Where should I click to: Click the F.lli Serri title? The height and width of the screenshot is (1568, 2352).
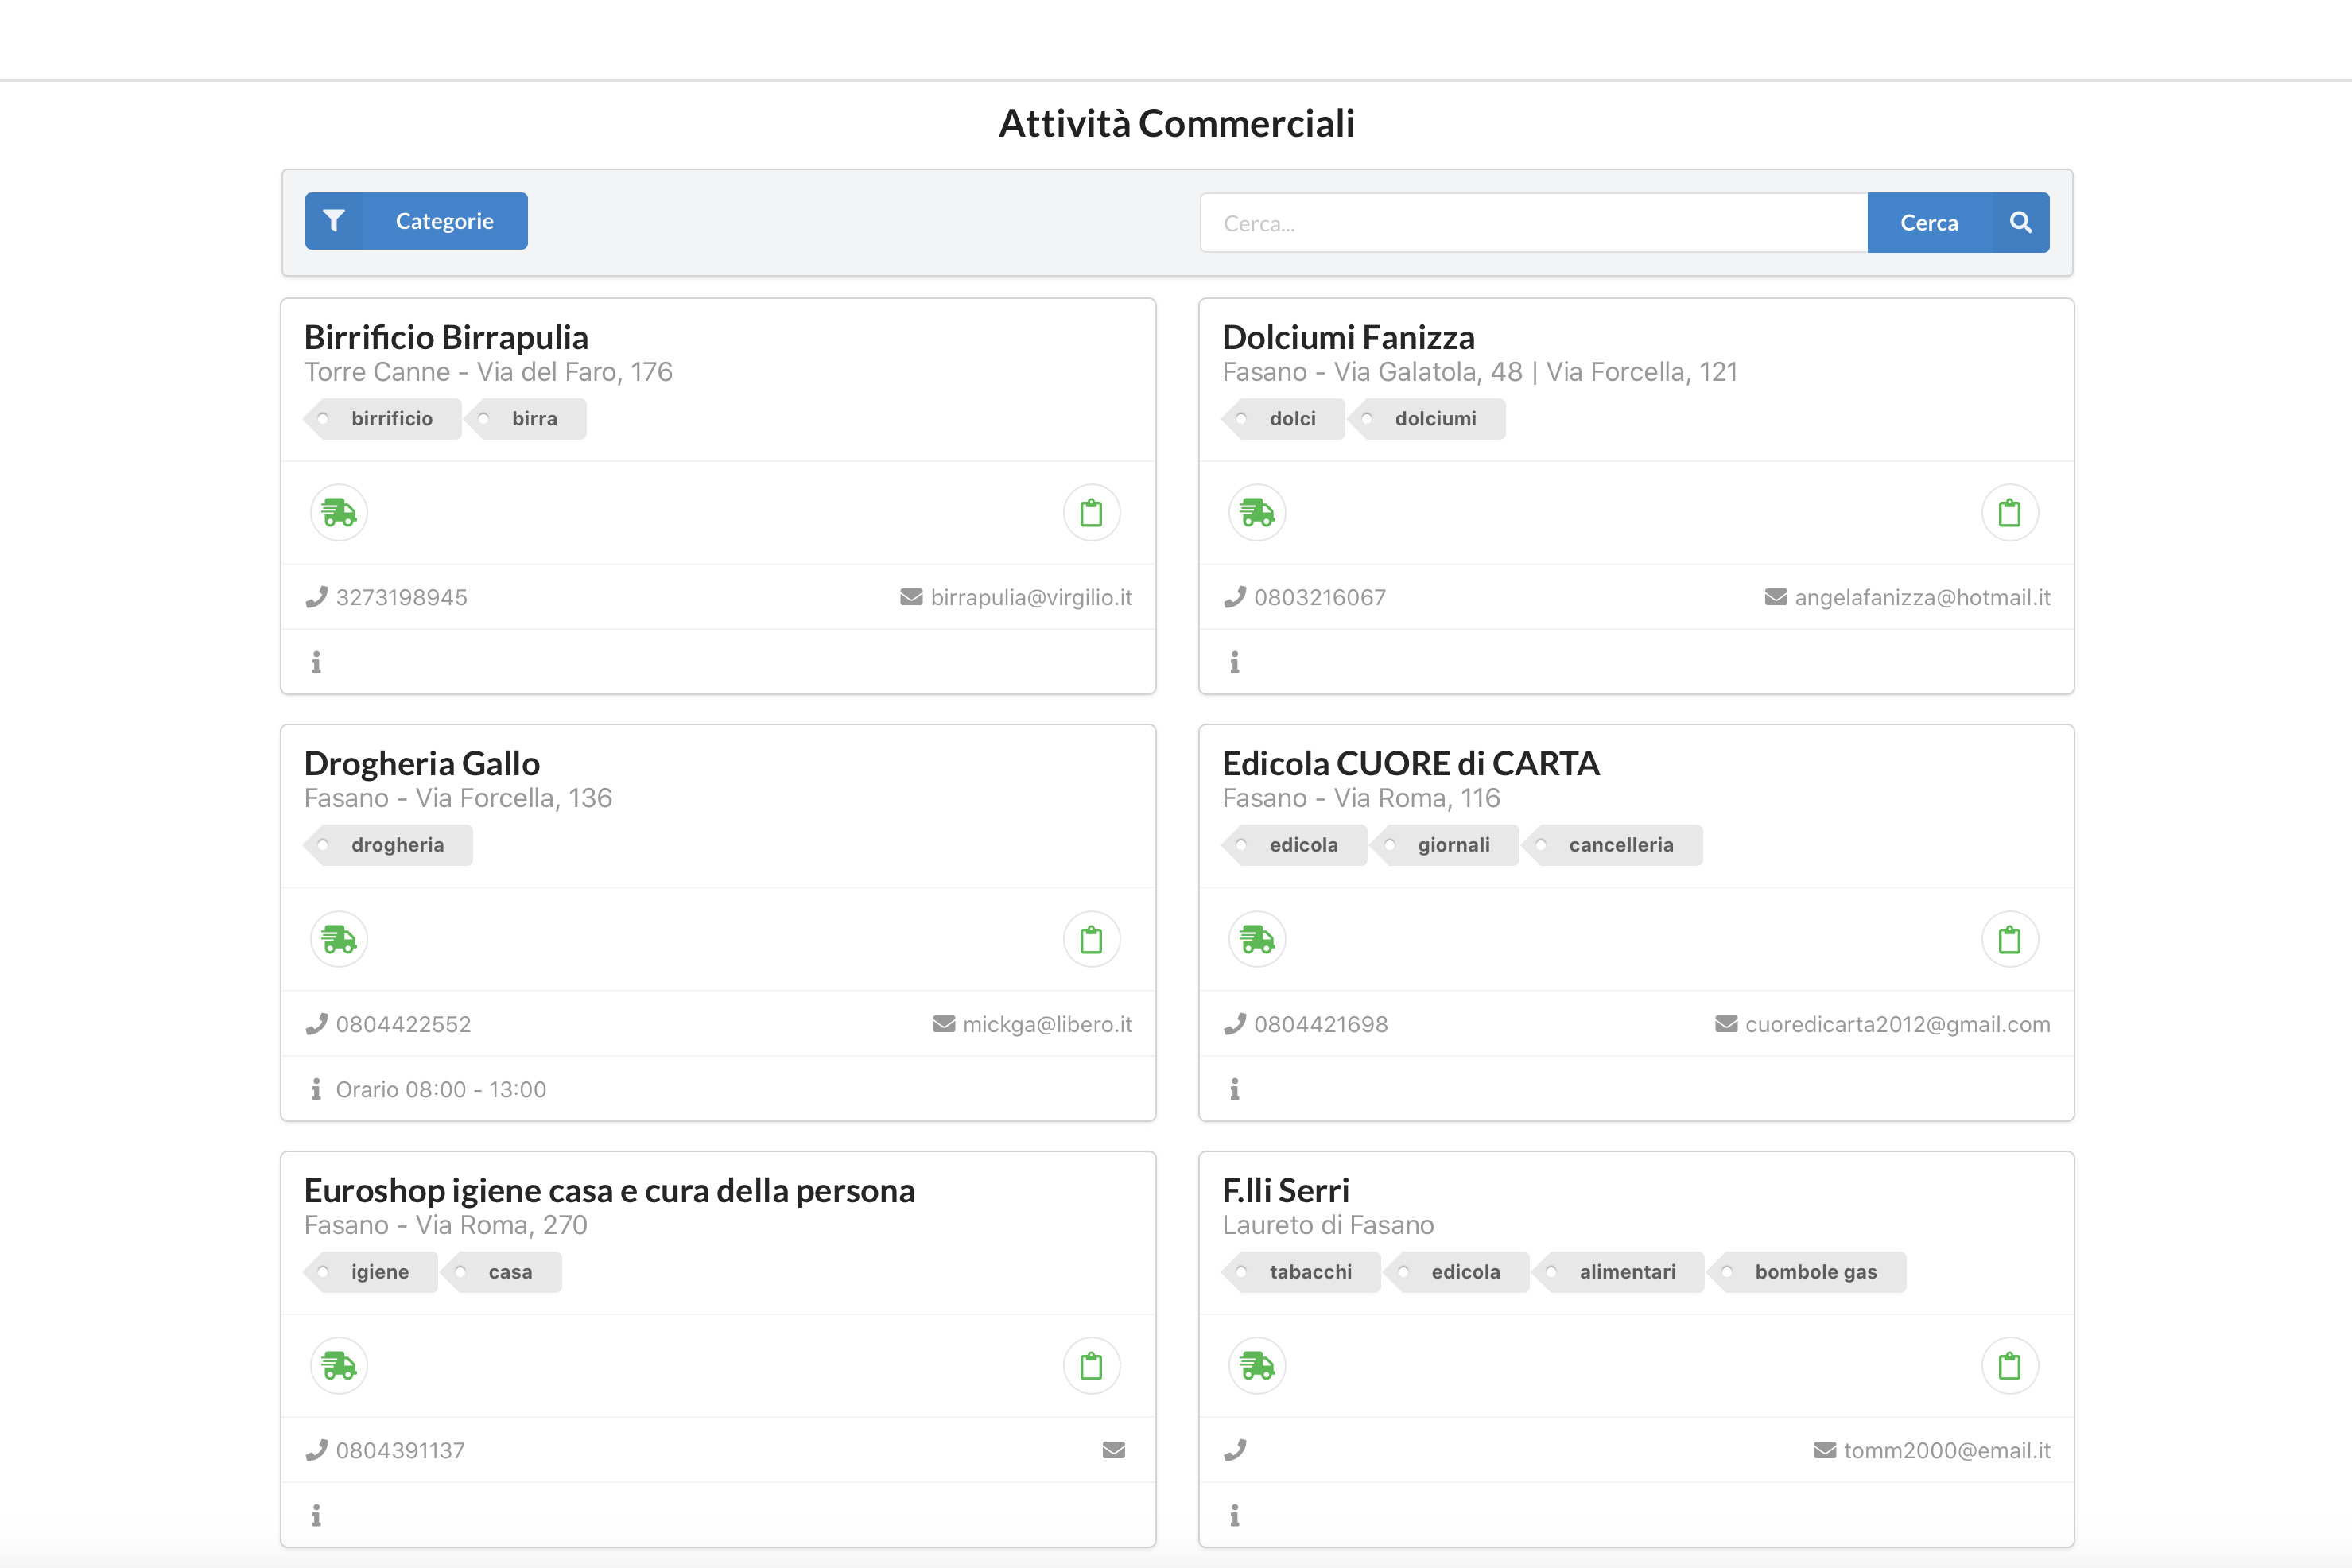1286,1191
